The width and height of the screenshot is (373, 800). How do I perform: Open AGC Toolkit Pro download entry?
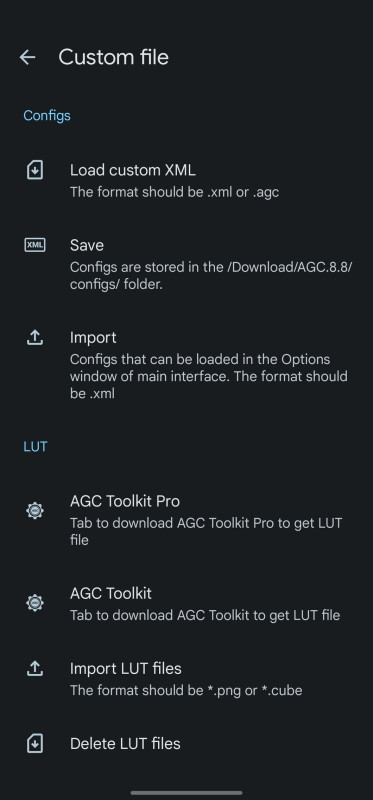186,520
